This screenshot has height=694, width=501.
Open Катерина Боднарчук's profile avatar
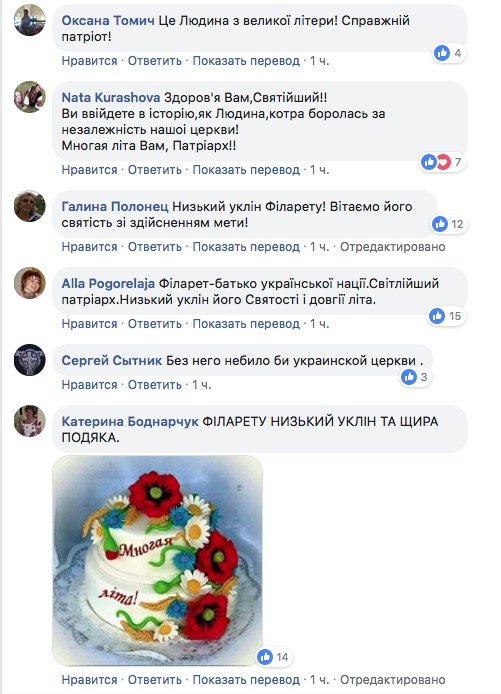coord(30,421)
